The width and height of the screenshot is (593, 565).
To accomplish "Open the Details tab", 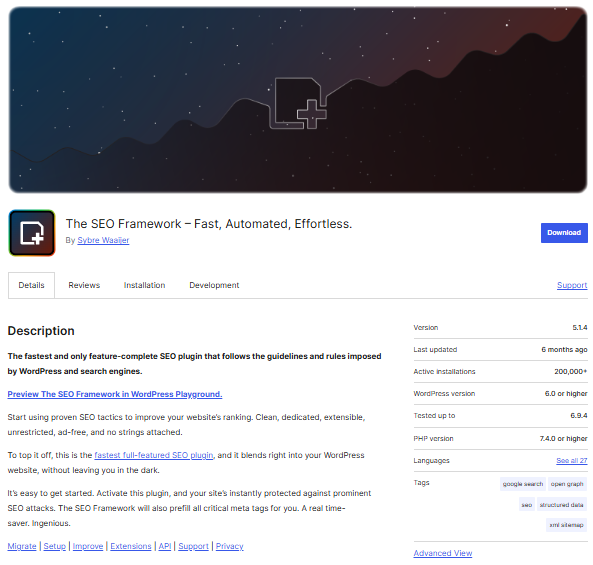I will [x=31, y=285].
